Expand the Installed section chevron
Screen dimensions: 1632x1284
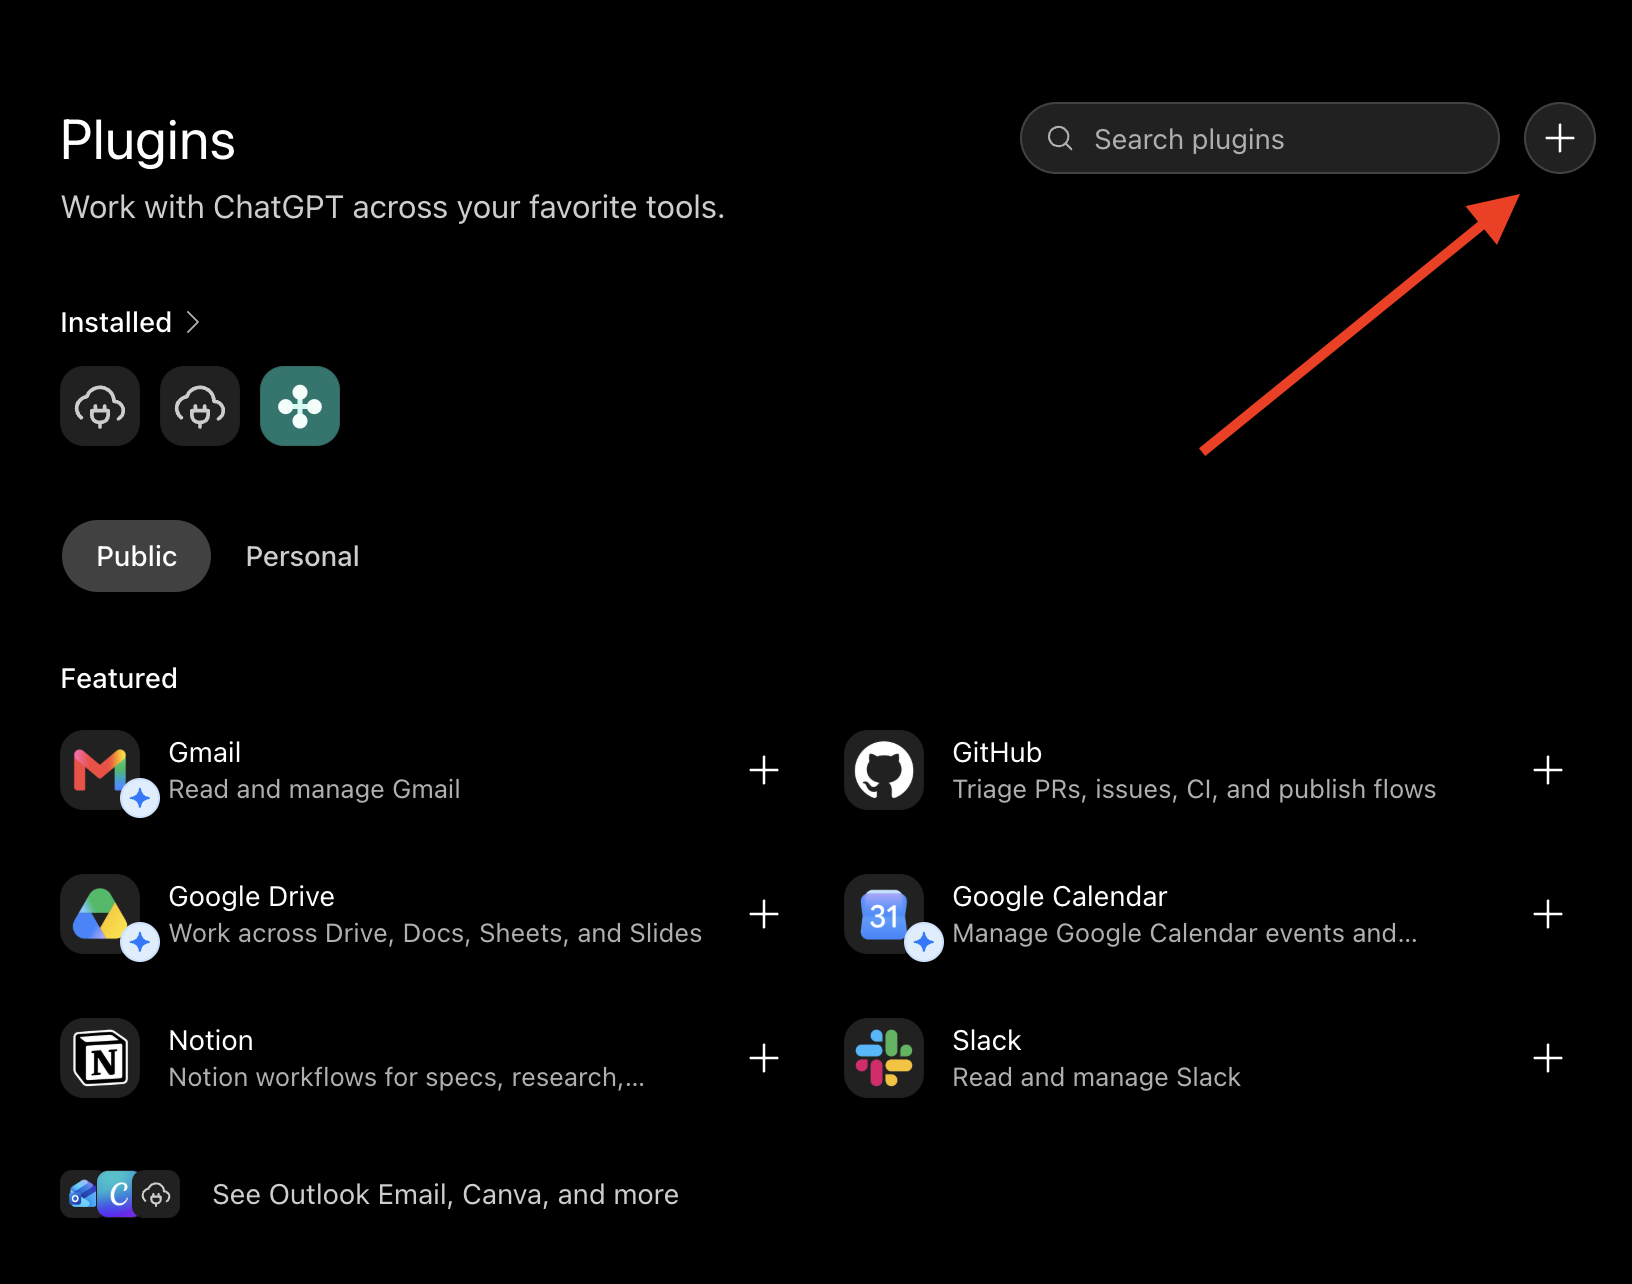(x=193, y=322)
